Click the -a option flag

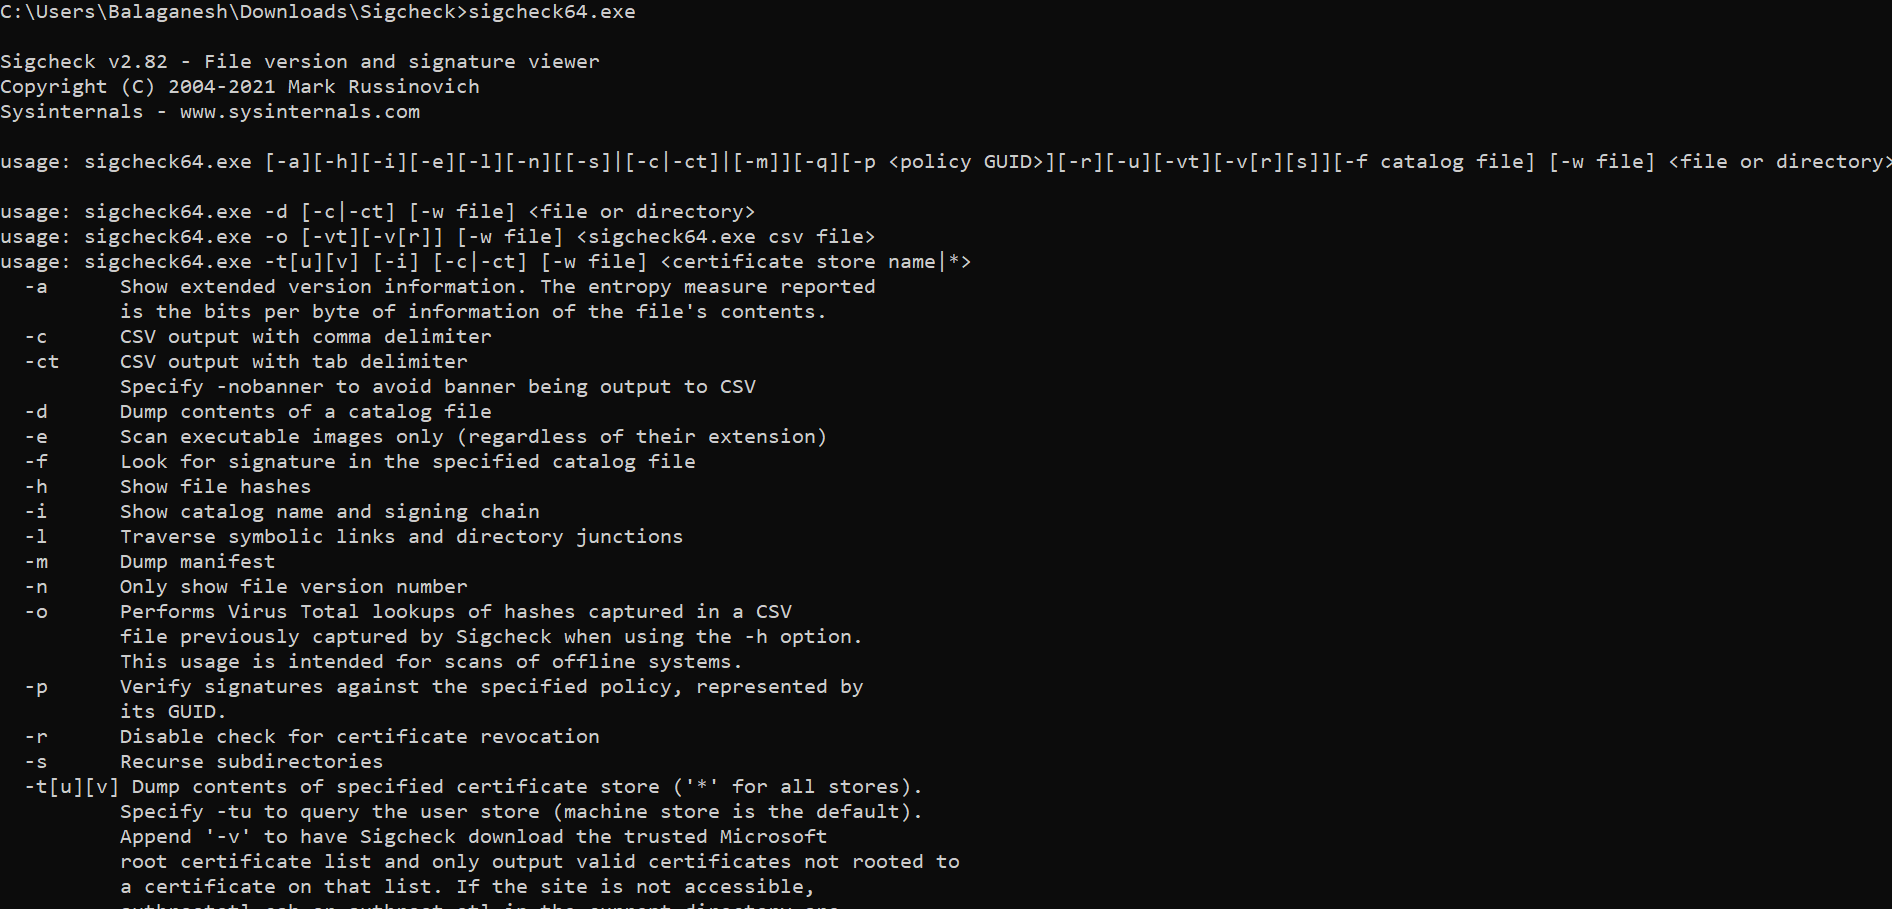tap(36, 287)
